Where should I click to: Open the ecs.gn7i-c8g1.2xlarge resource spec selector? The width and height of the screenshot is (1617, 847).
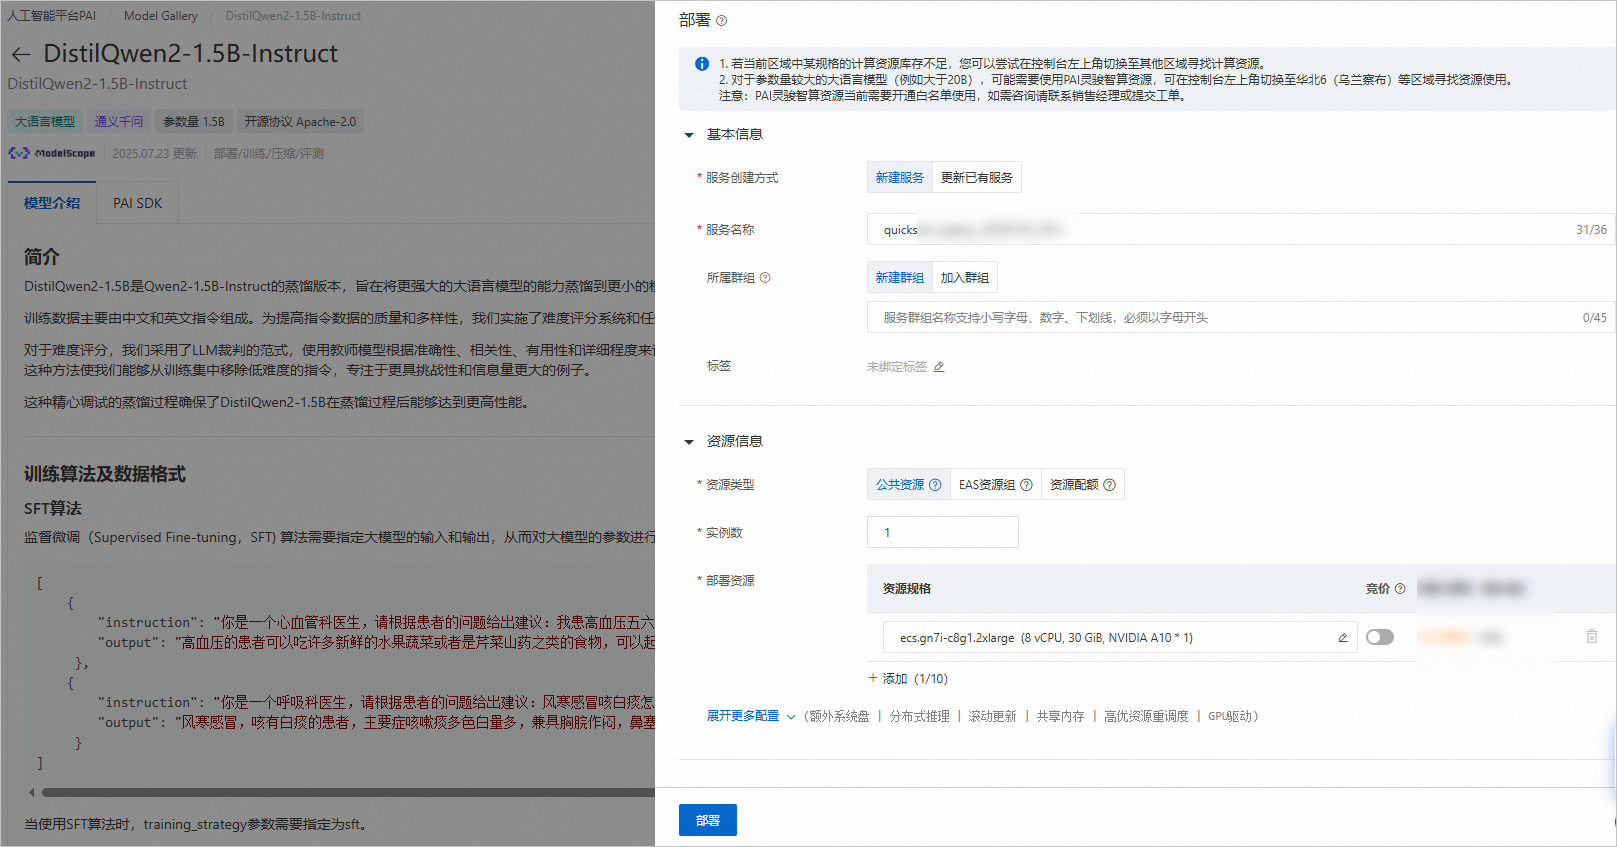[x=1120, y=637]
